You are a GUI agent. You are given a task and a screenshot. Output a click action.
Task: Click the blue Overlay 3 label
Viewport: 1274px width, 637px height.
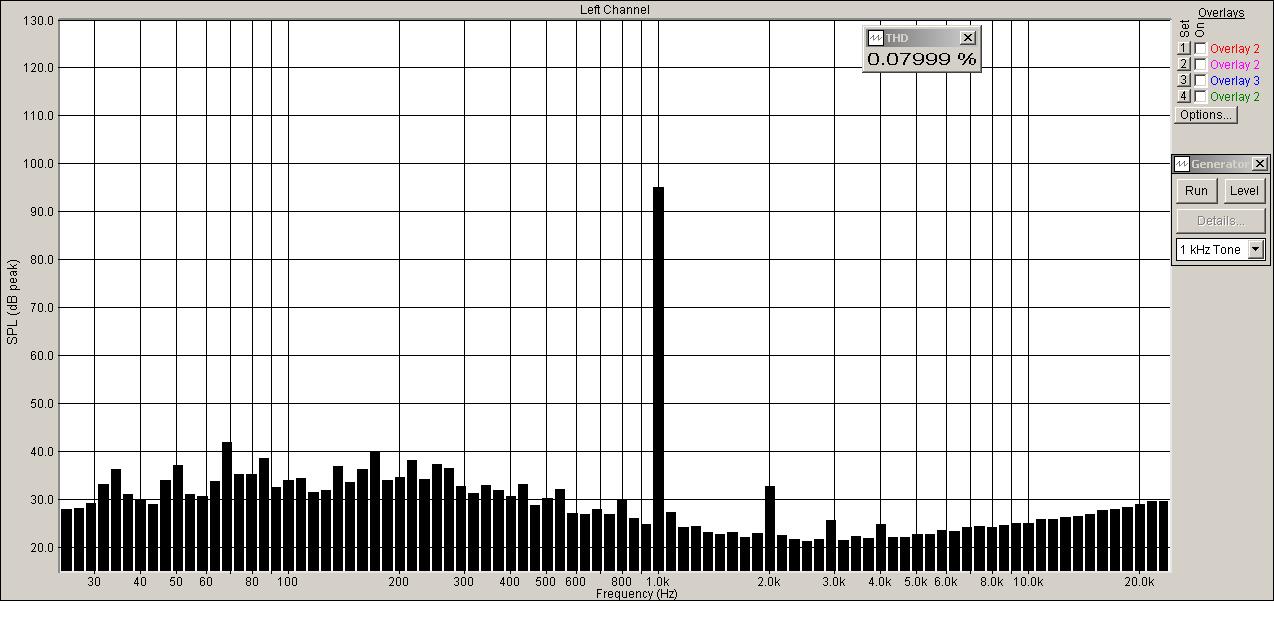1234,81
